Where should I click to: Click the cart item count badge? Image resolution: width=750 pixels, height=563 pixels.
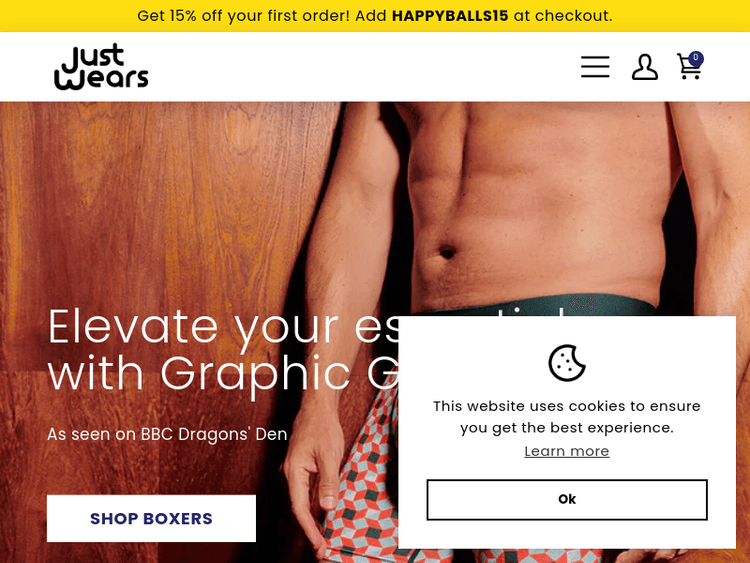point(695,58)
